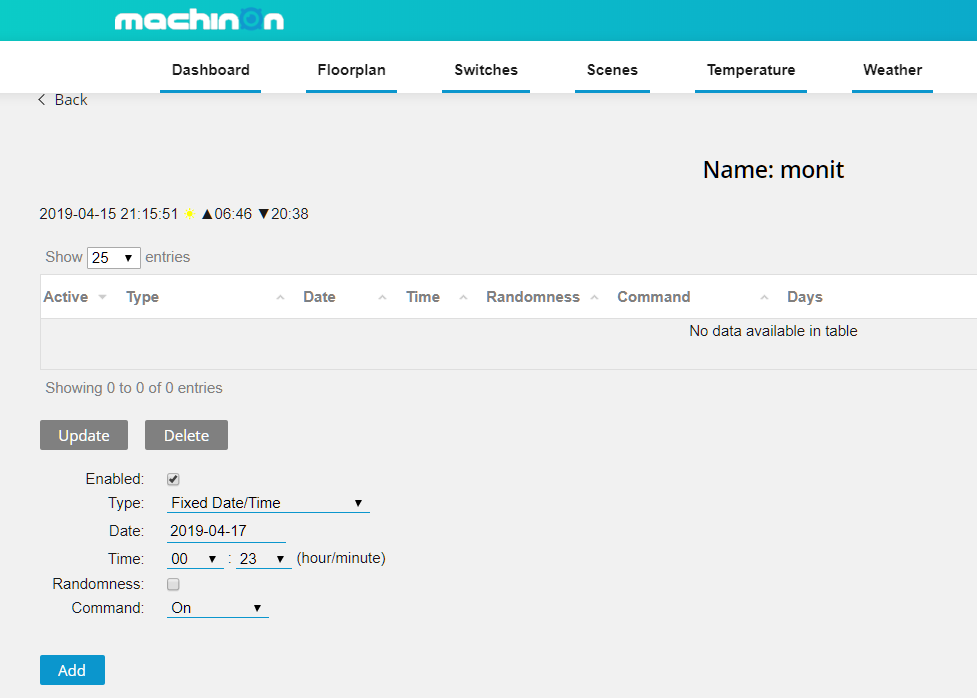
Task: Click the machinon logo
Action: point(199,20)
